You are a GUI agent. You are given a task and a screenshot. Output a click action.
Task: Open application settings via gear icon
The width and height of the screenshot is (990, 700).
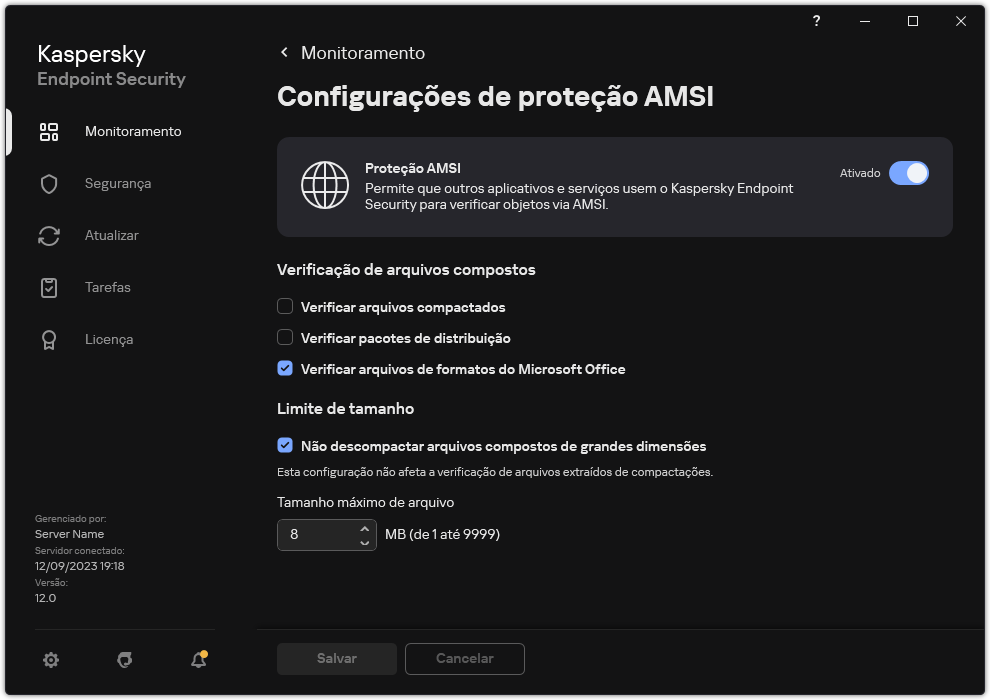51,660
